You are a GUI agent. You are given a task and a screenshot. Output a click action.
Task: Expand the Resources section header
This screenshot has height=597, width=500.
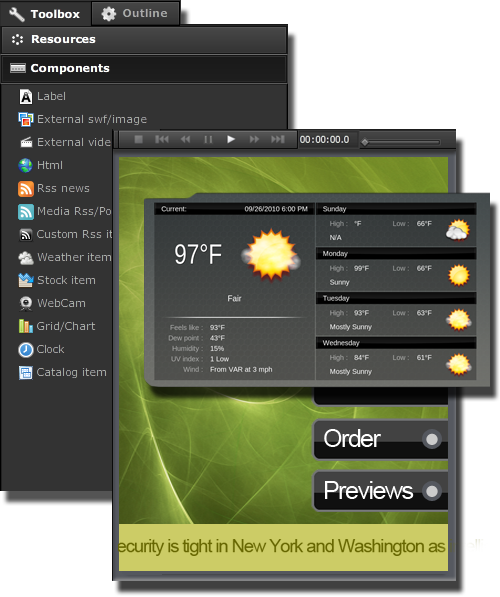[x=144, y=39]
